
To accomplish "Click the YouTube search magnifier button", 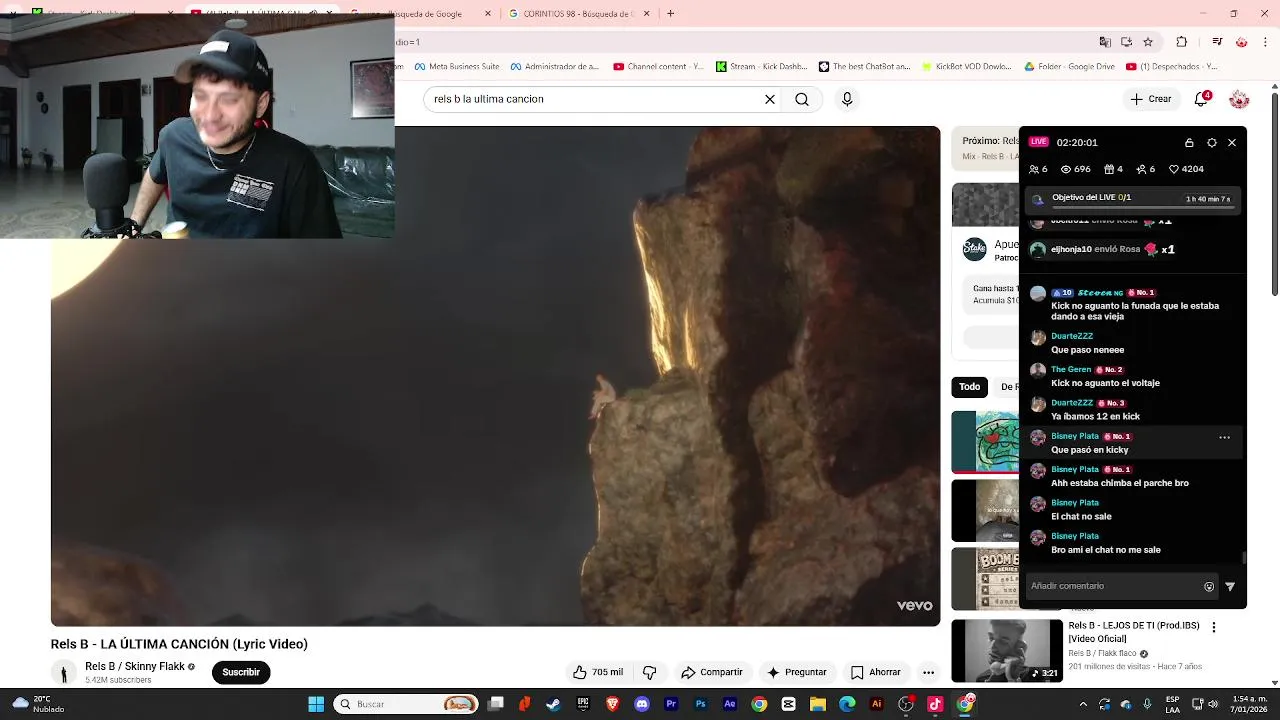I will pyautogui.click(x=802, y=99).
